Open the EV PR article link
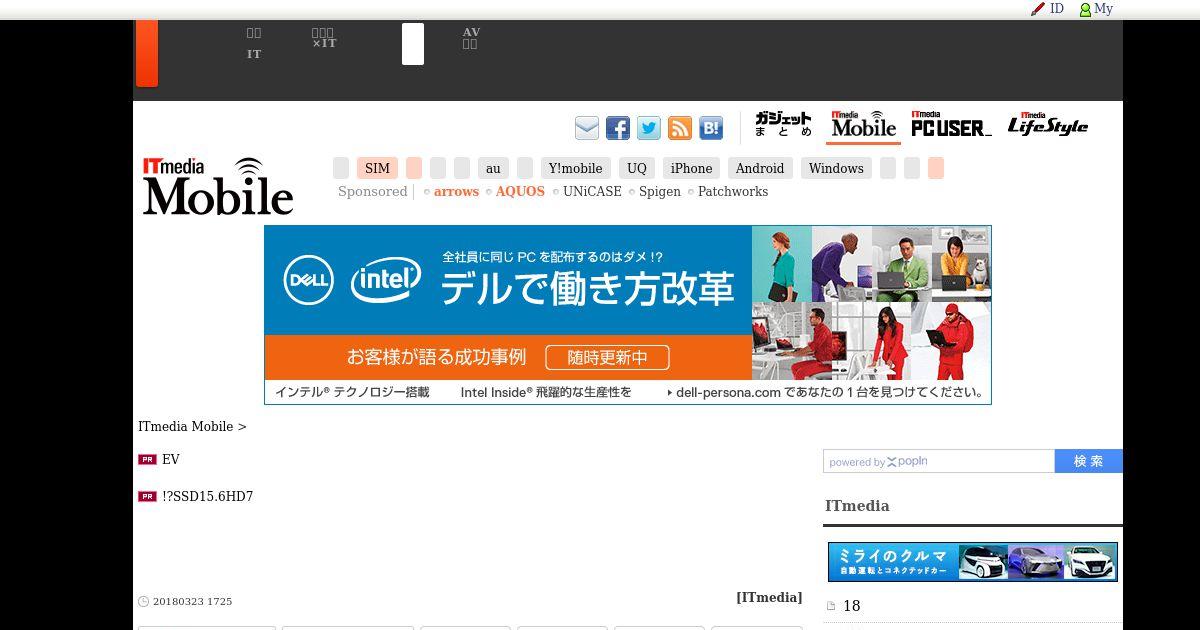Image resolution: width=1200 pixels, height=630 pixels. pos(171,459)
